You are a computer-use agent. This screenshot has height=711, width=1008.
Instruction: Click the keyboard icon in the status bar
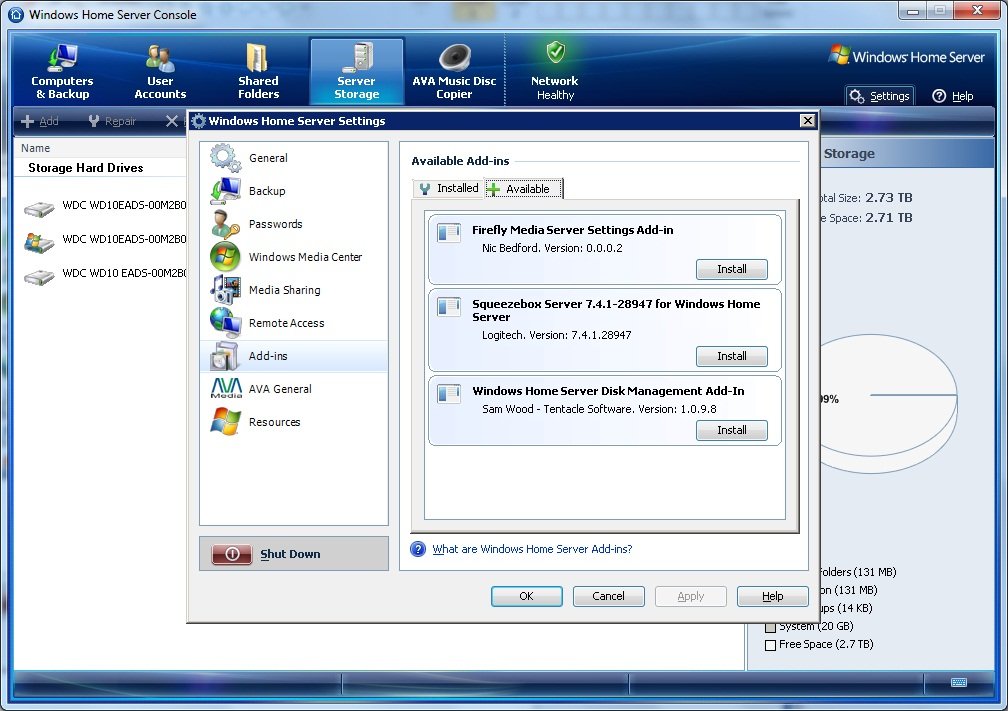pyautogui.click(x=958, y=682)
